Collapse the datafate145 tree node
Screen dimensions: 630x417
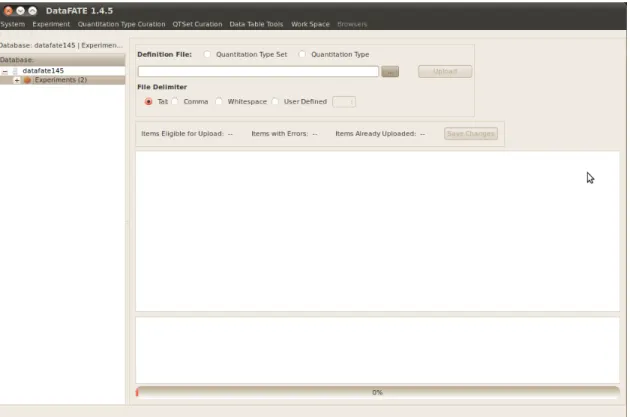[x=5, y=71]
